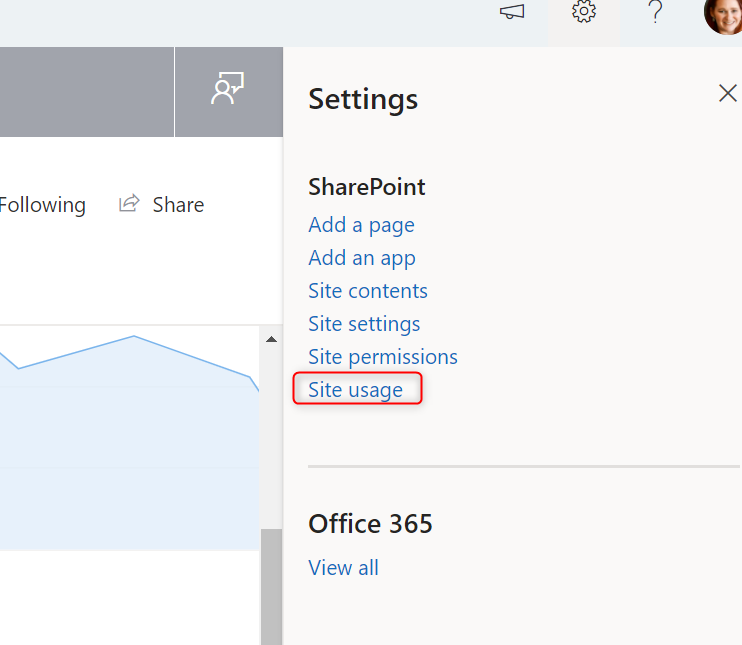Click View all under Office 365

343,568
